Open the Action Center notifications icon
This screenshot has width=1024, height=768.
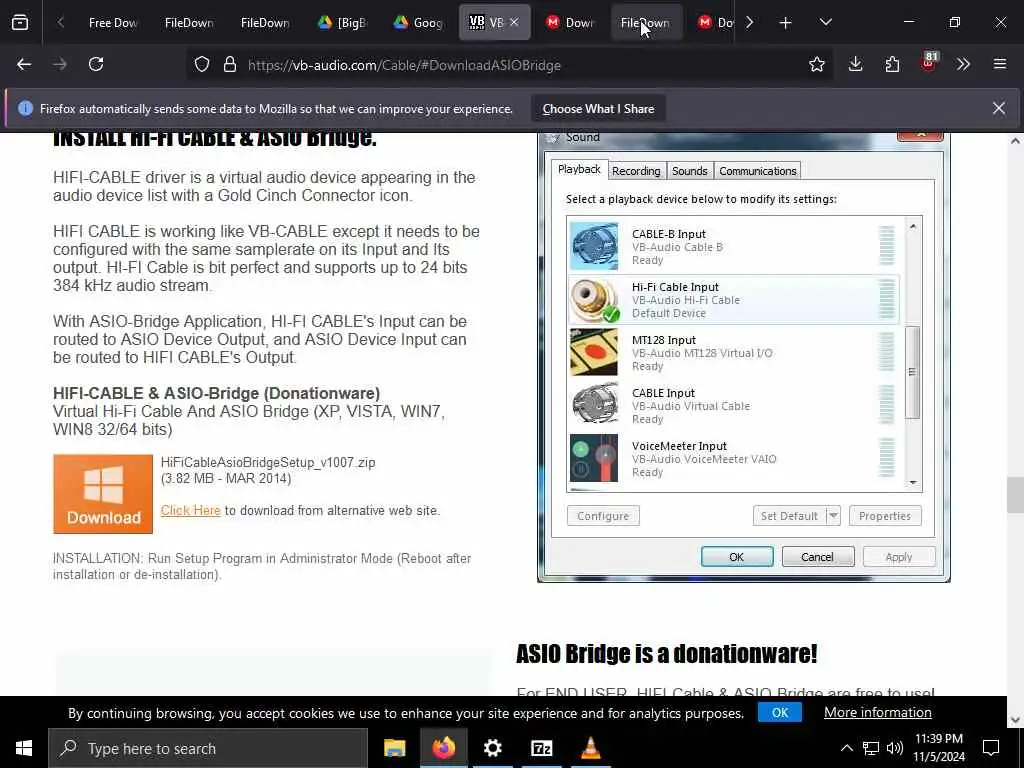tap(991, 748)
